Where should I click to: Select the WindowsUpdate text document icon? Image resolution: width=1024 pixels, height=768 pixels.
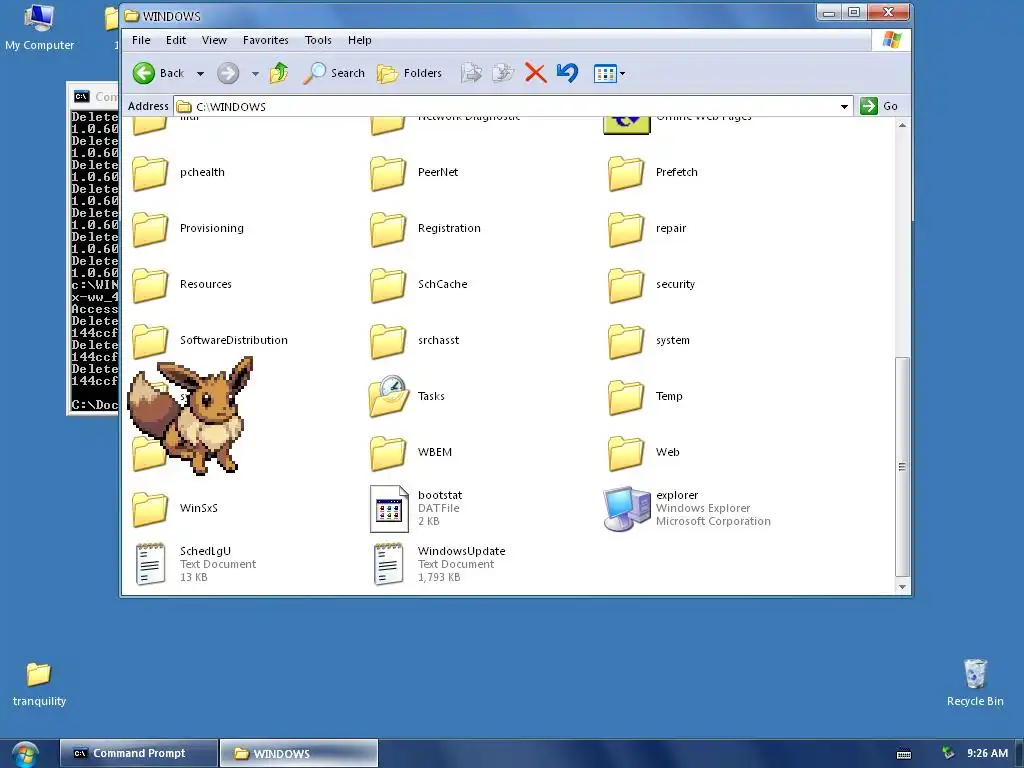pos(388,564)
